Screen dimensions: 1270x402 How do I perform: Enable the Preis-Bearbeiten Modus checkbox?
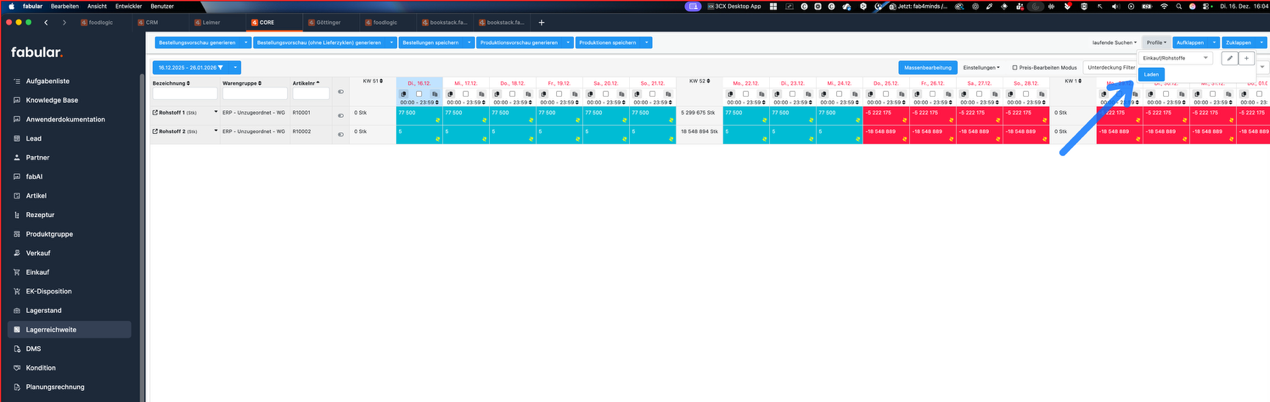(x=1014, y=68)
